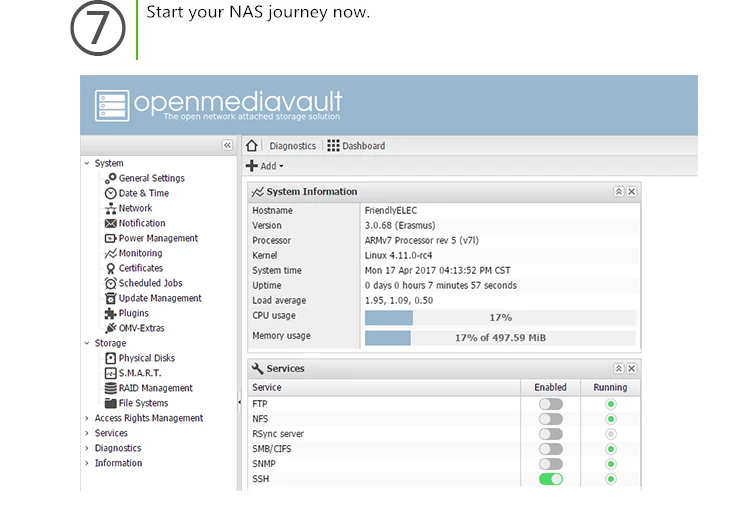Screen dimensions: 740x515
Task: Click the Memory usage progress bar
Action: pyautogui.click(x=500, y=338)
